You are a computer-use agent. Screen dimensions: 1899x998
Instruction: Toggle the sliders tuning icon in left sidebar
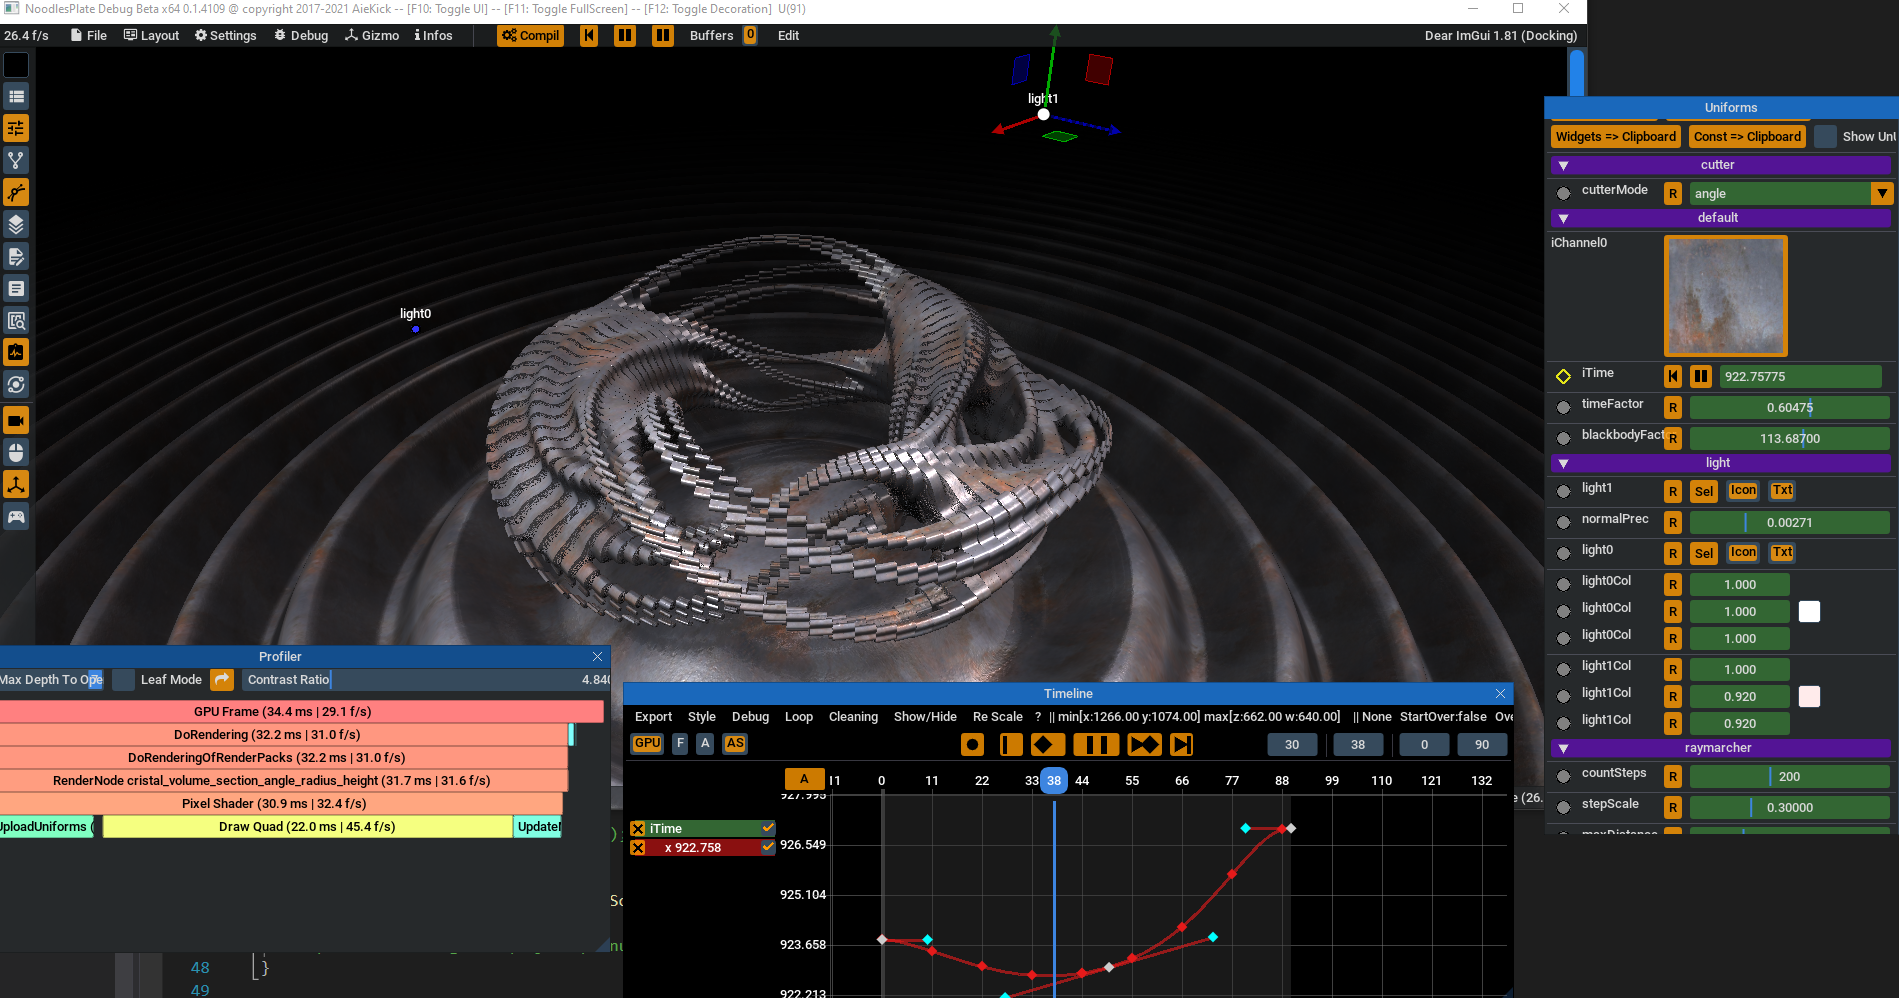pos(16,129)
